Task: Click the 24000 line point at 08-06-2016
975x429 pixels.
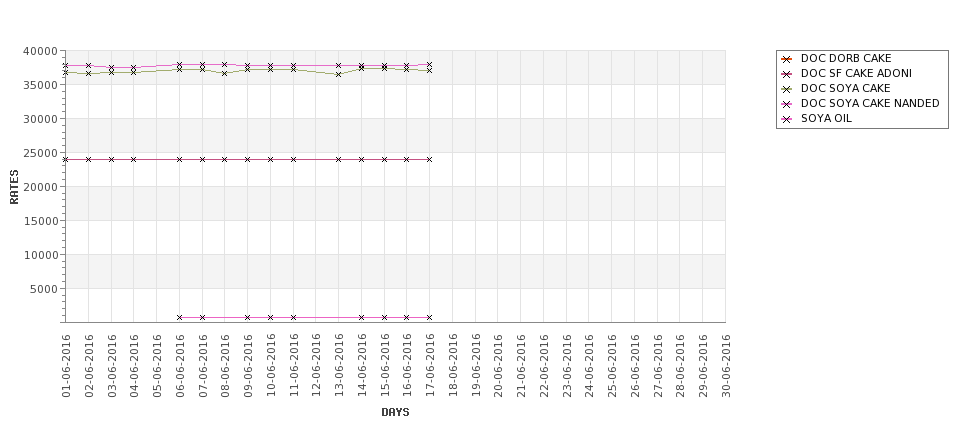Action: pos(224,159)
